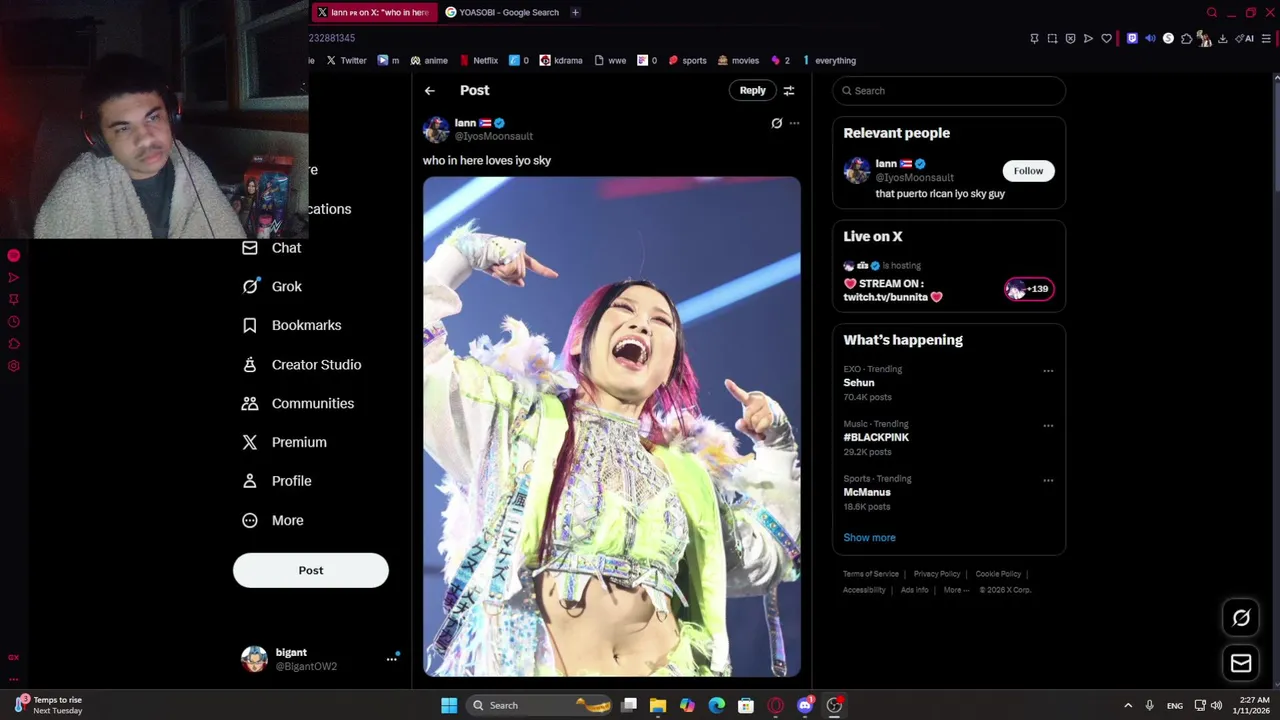1280x720 pixels.
Task: Open bigant account switcher menu dots
Action: (x=392, y=659)
